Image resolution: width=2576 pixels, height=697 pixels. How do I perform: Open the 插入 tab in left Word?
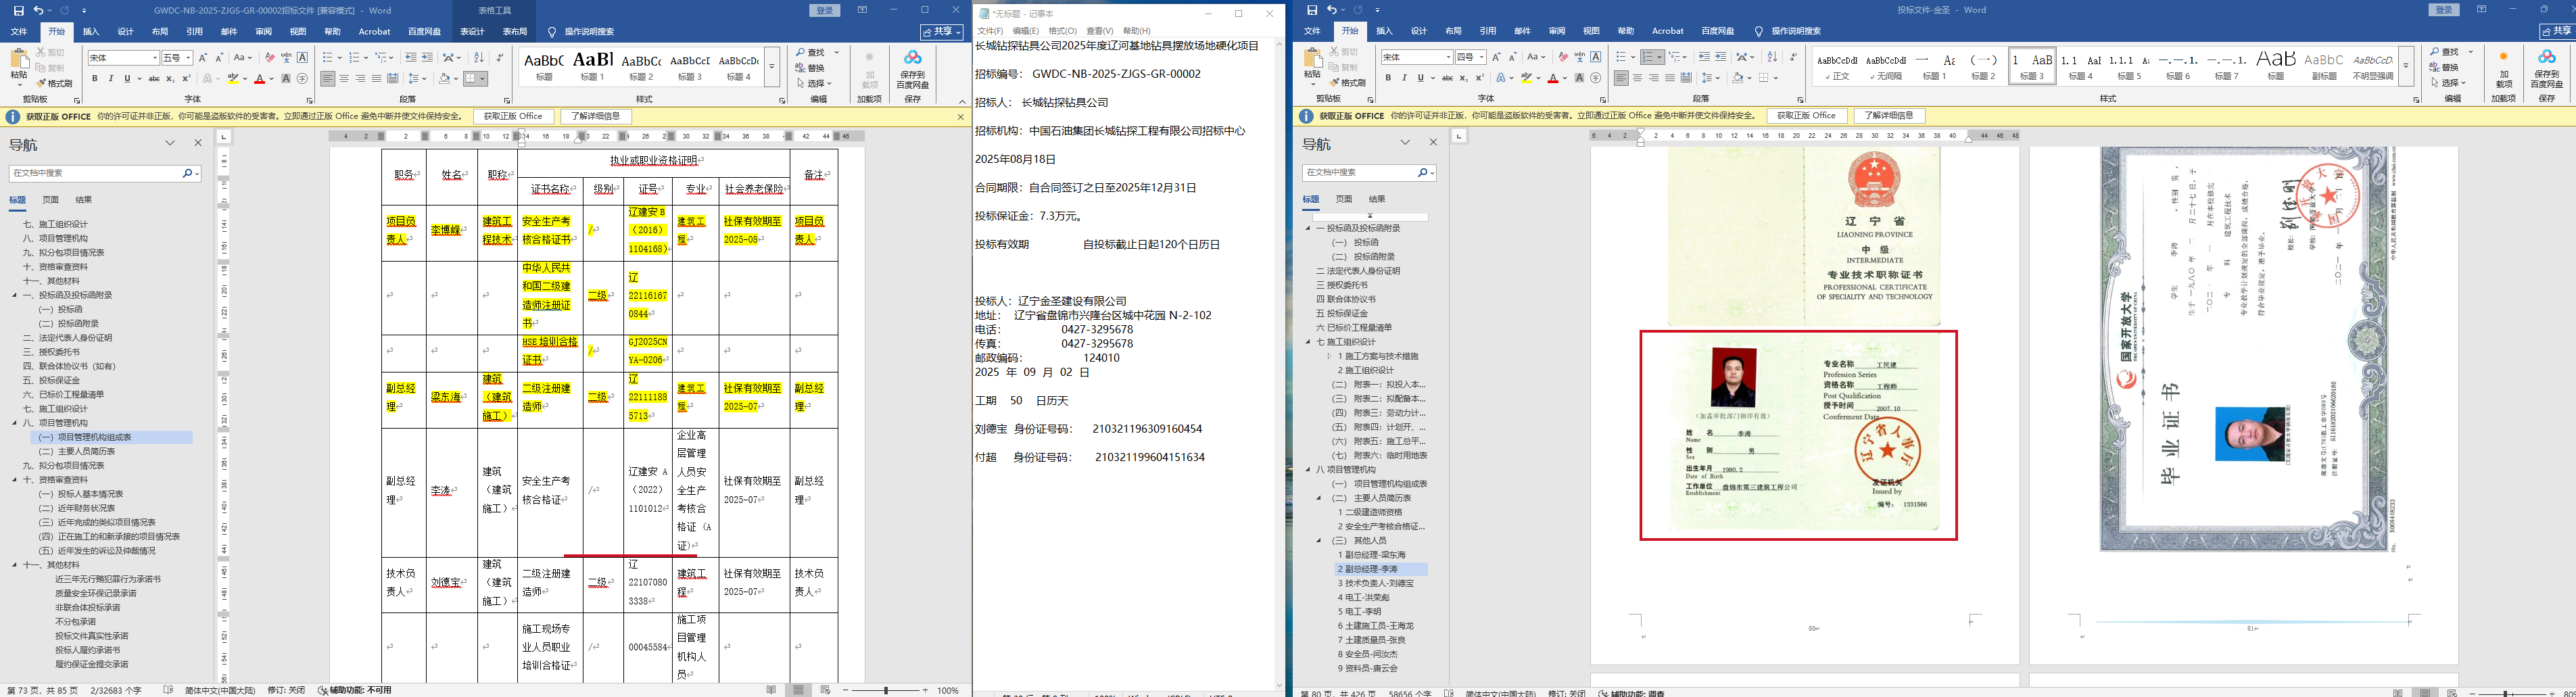click(91, 32)
